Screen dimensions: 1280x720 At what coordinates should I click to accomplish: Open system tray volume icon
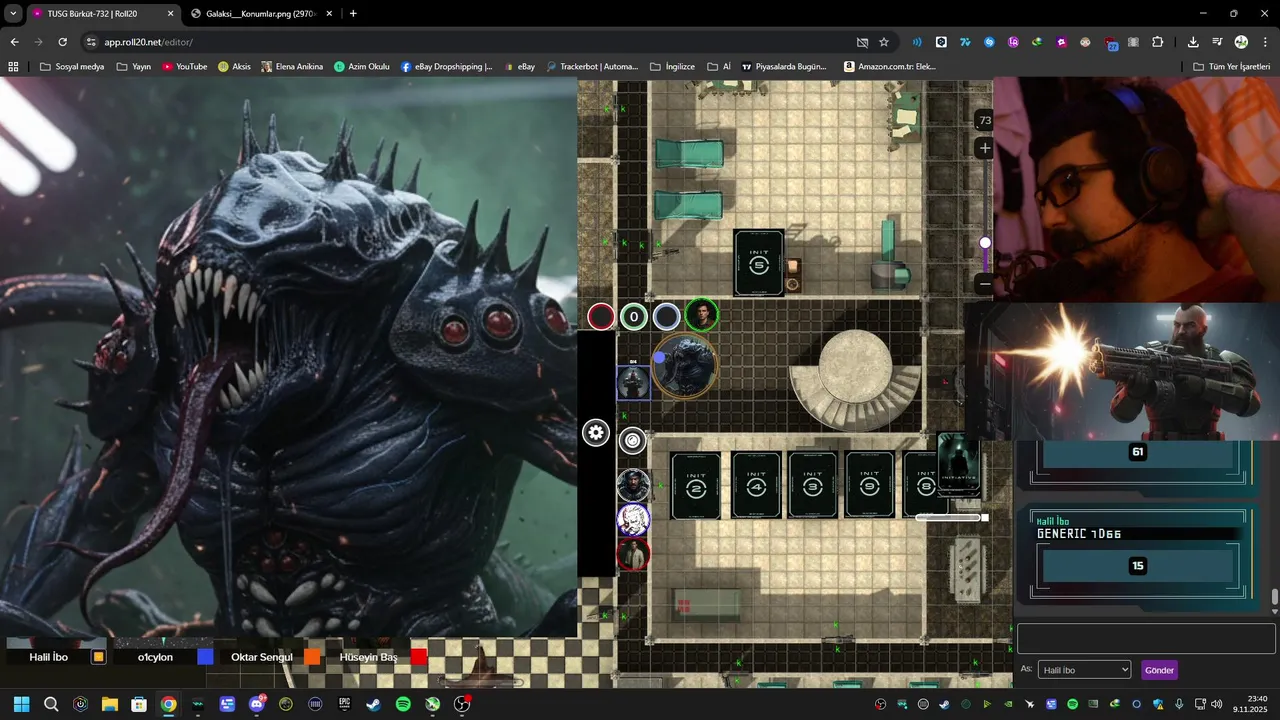pyautogui.click(x=1216, y=704)
